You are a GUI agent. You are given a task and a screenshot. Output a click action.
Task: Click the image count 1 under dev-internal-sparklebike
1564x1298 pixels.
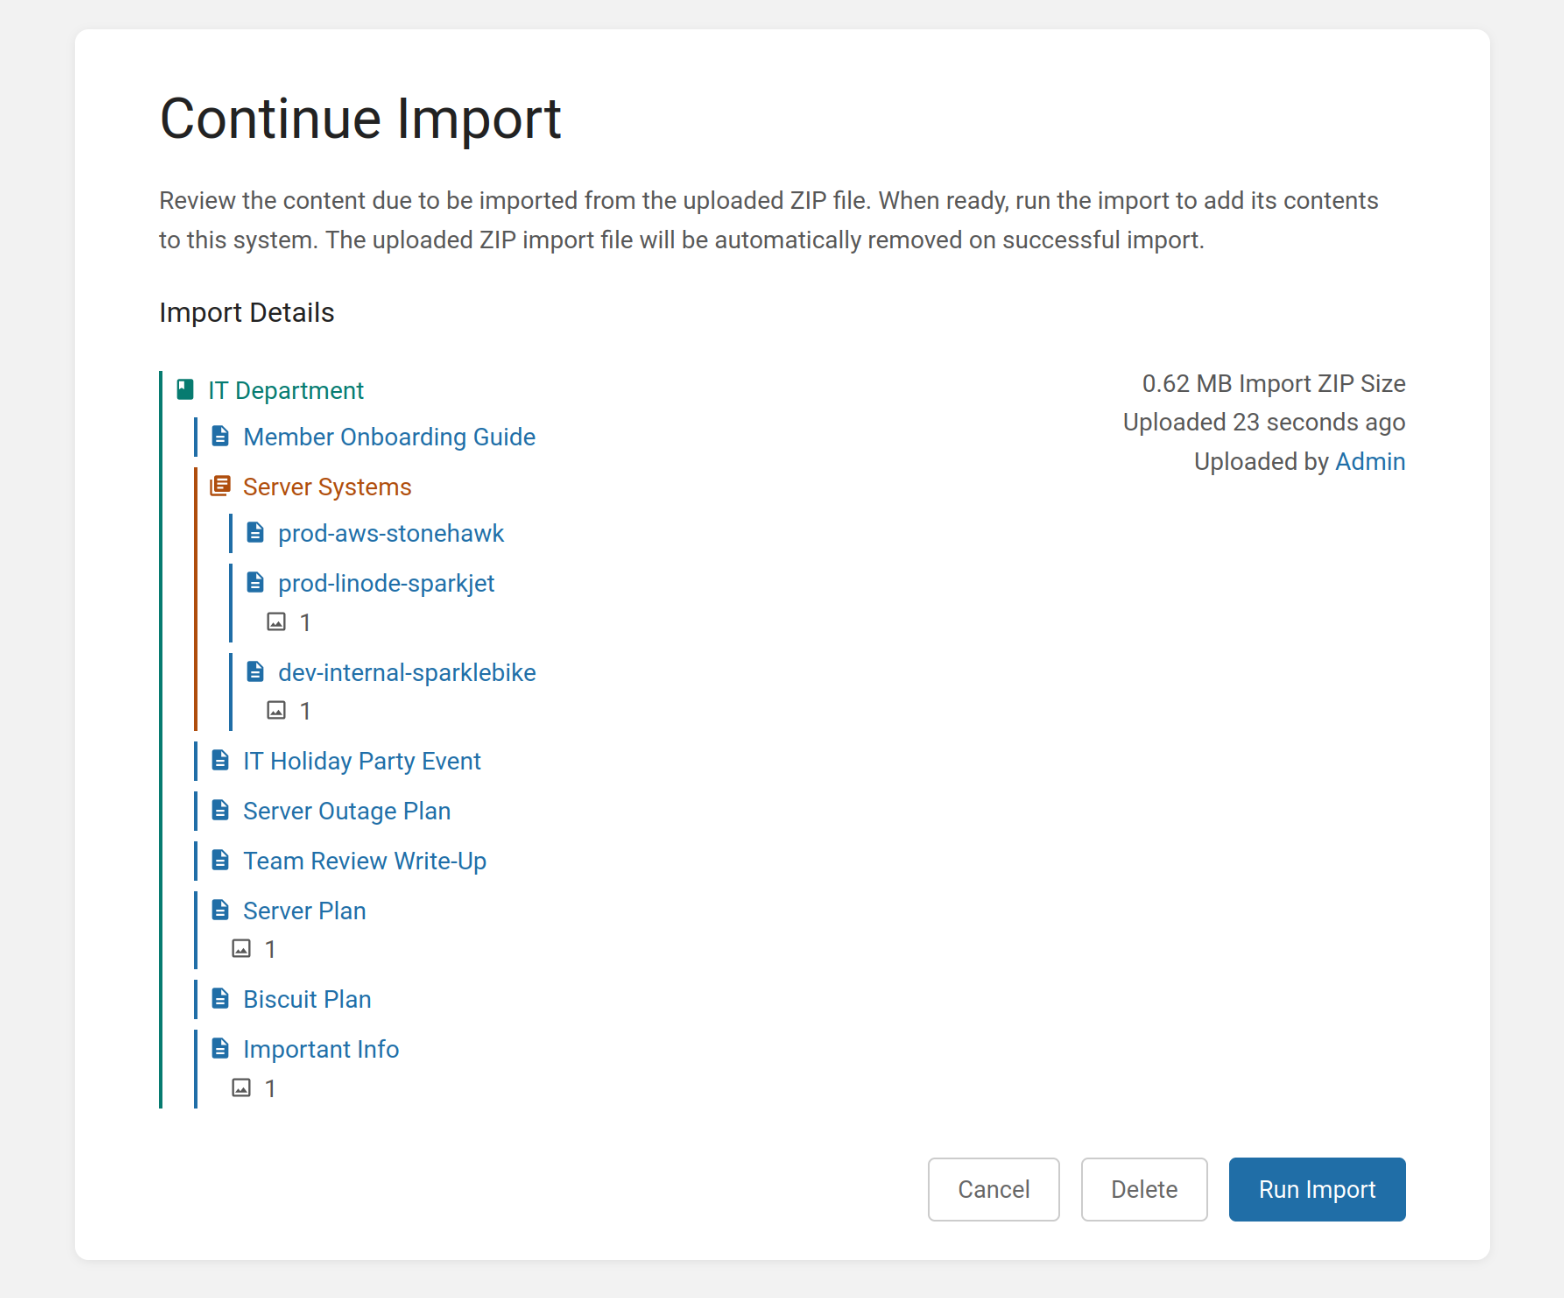click(305, 711)
